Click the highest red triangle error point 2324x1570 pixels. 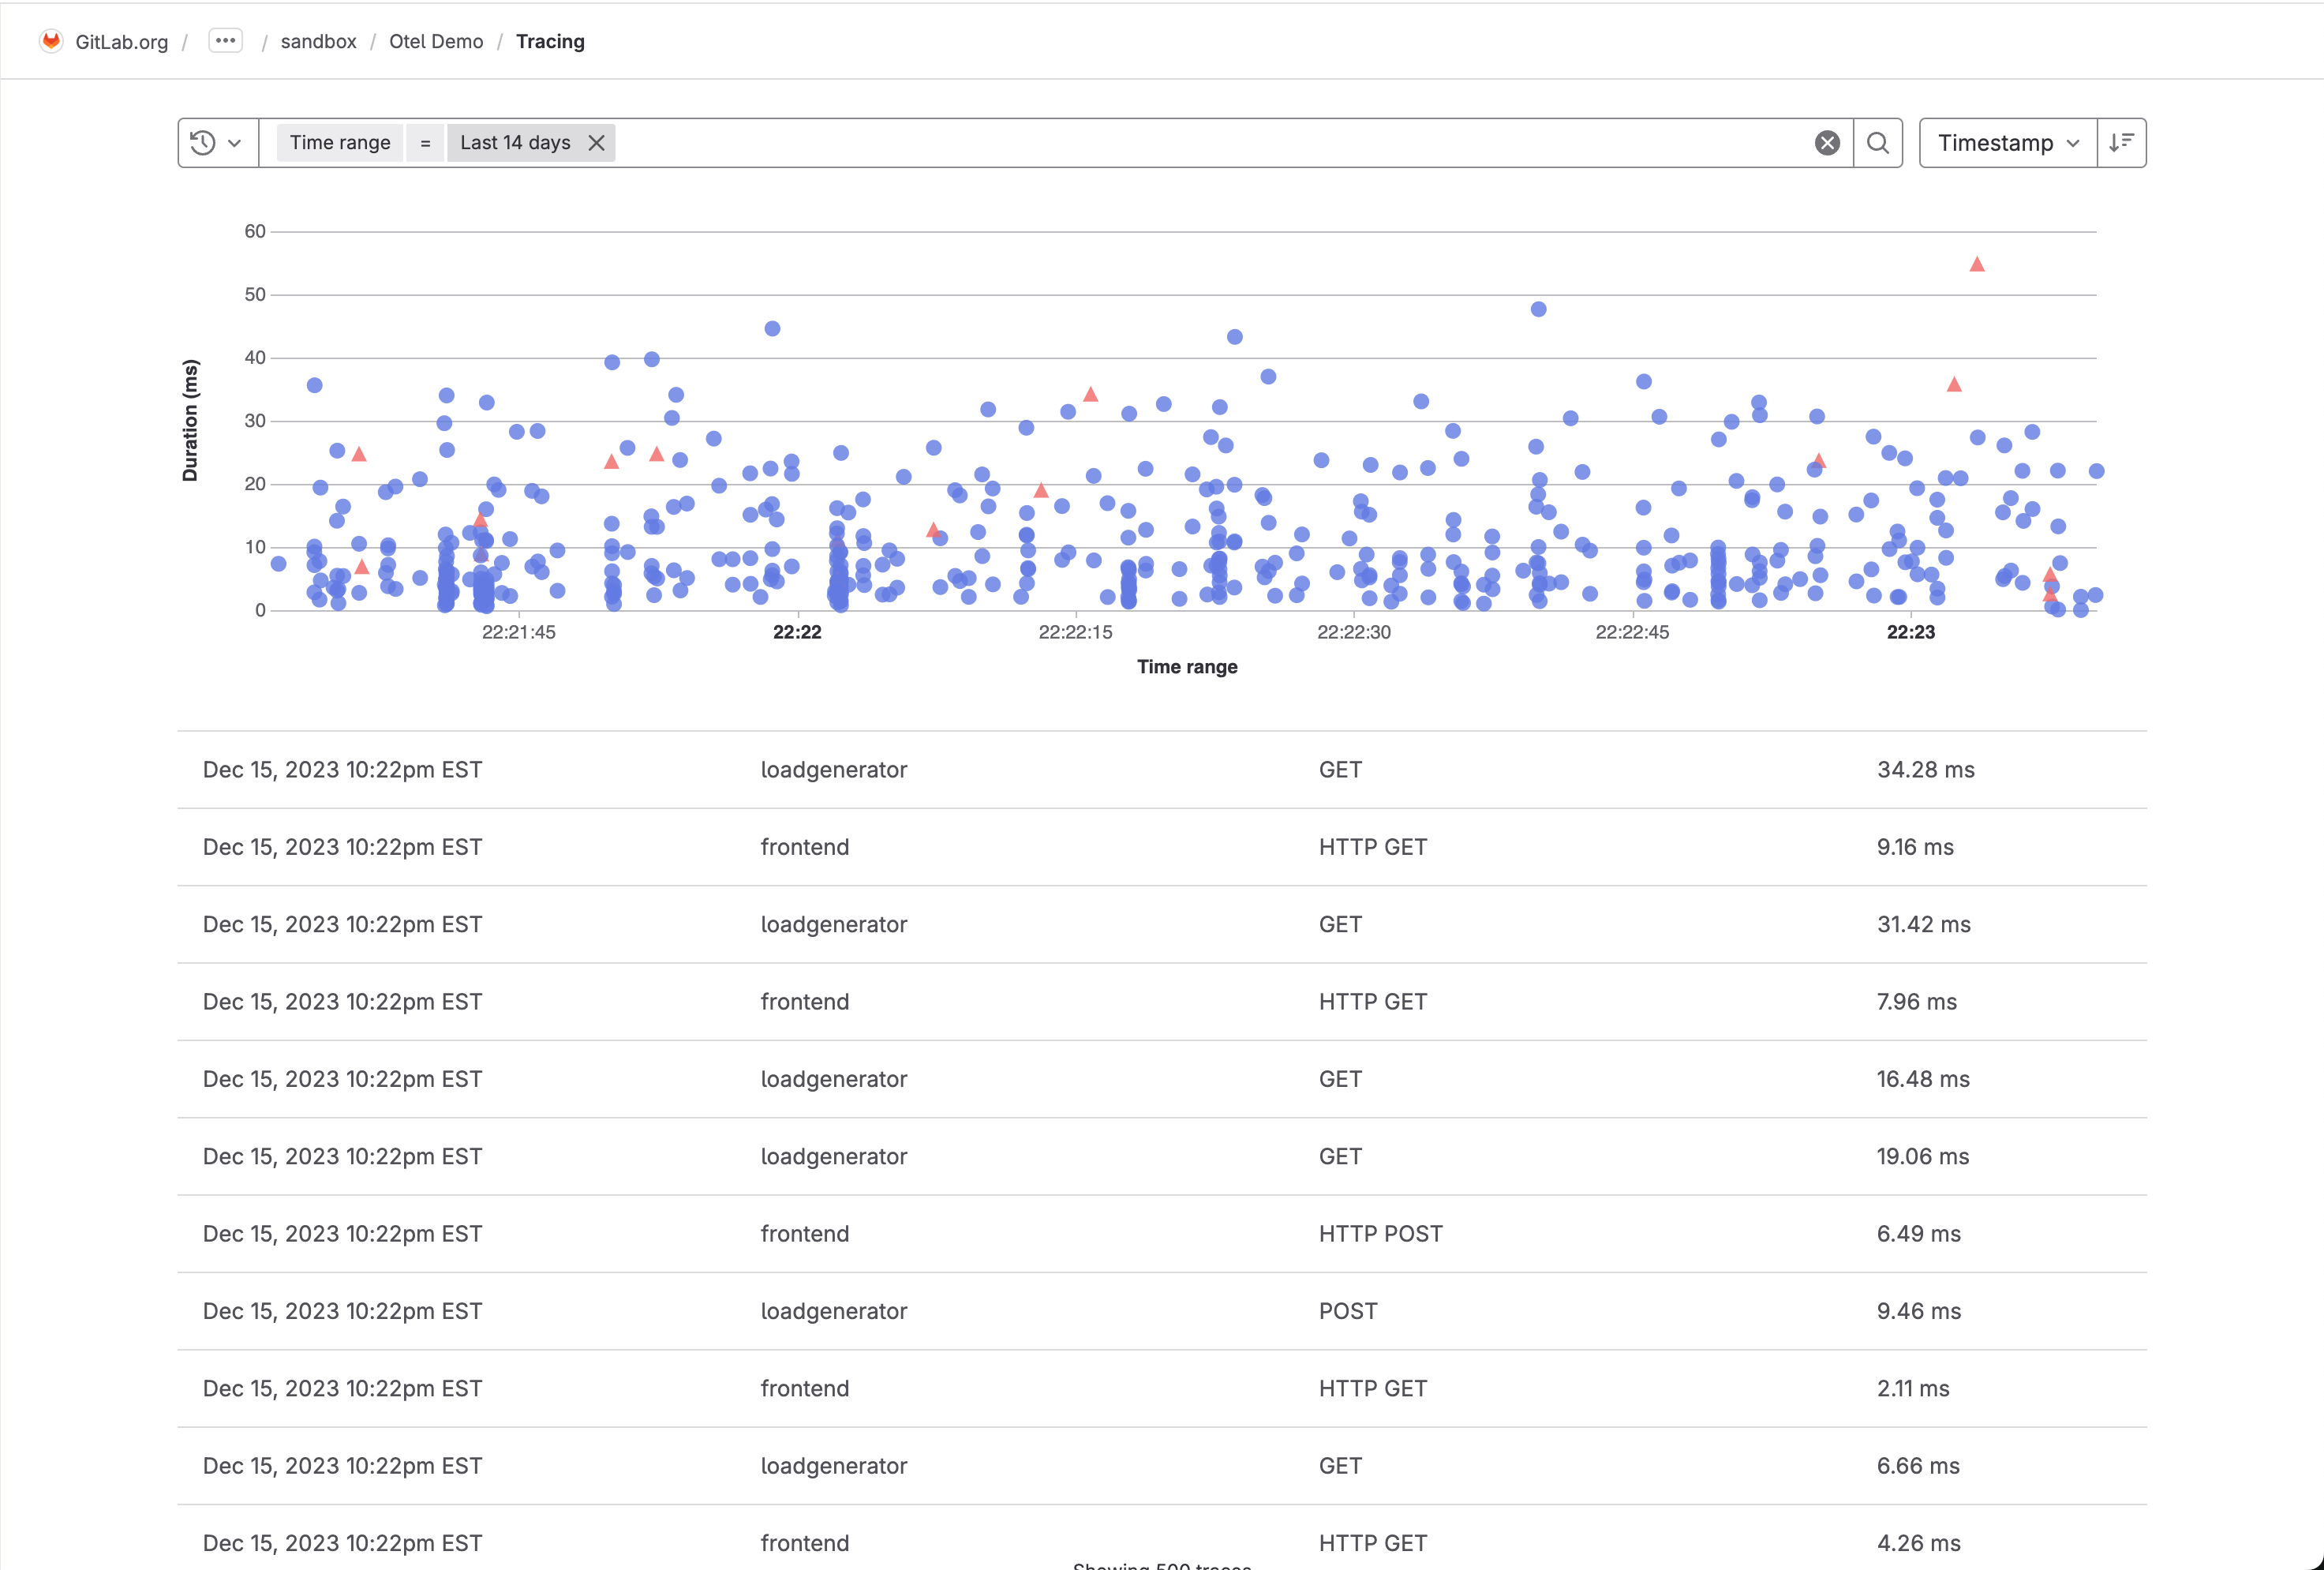pos(1977,265)
